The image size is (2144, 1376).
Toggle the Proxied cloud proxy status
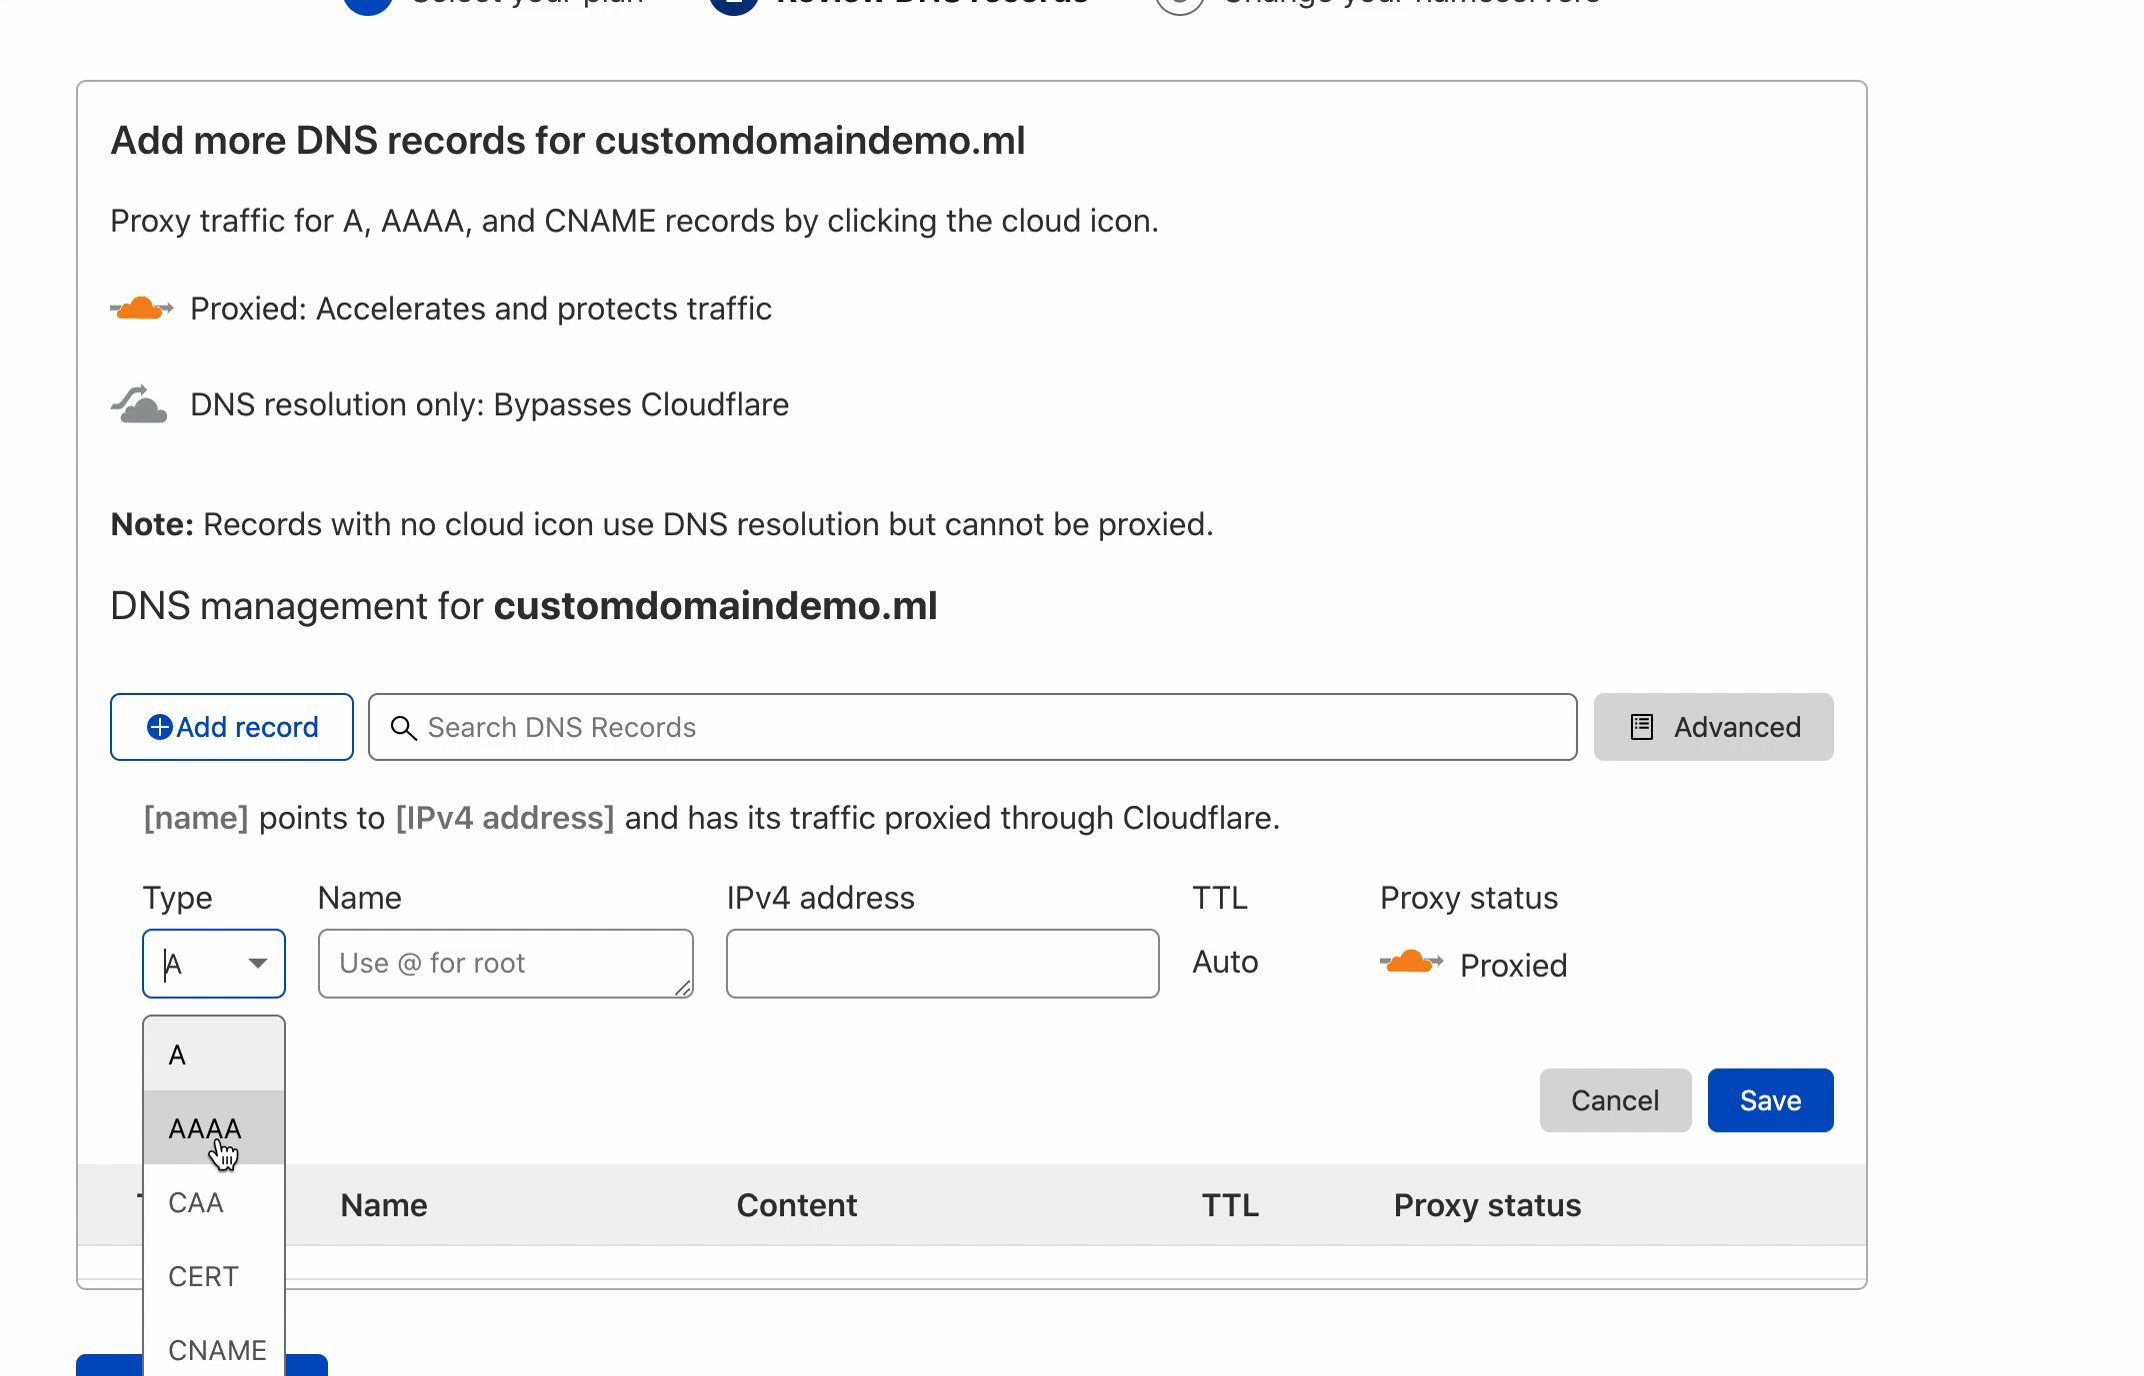(1411, 963)
